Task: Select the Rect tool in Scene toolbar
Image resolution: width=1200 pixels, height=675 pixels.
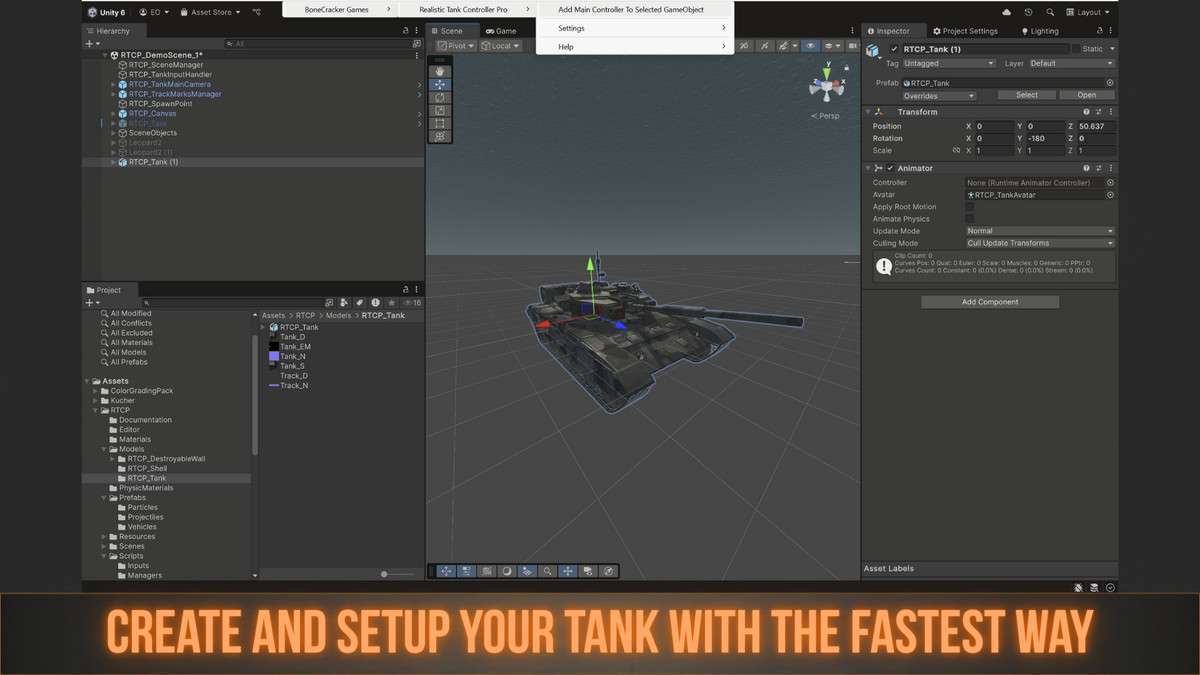Action: pyautogui.click(x=440, y=124)
